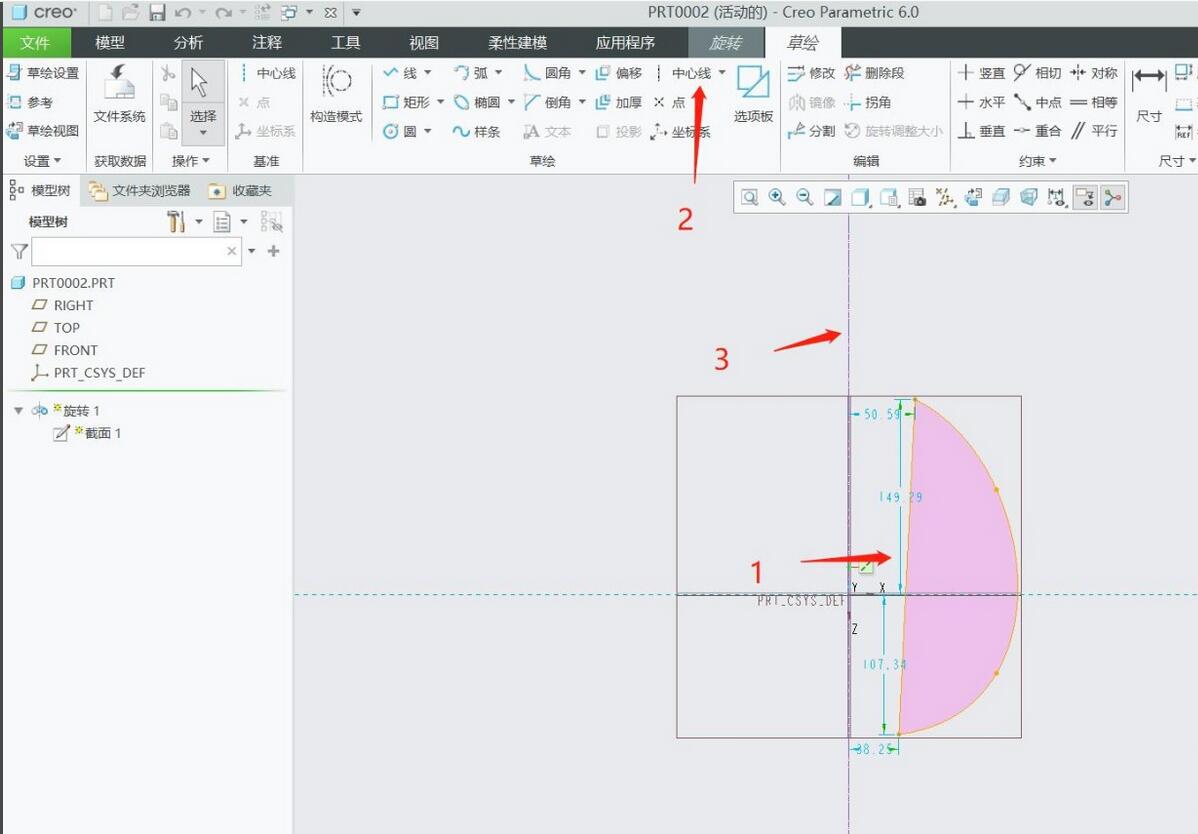Toggle the rightmost graphics toolbar tree icon
Viewport: 1198px width, 834px height.
(1113, 198)
